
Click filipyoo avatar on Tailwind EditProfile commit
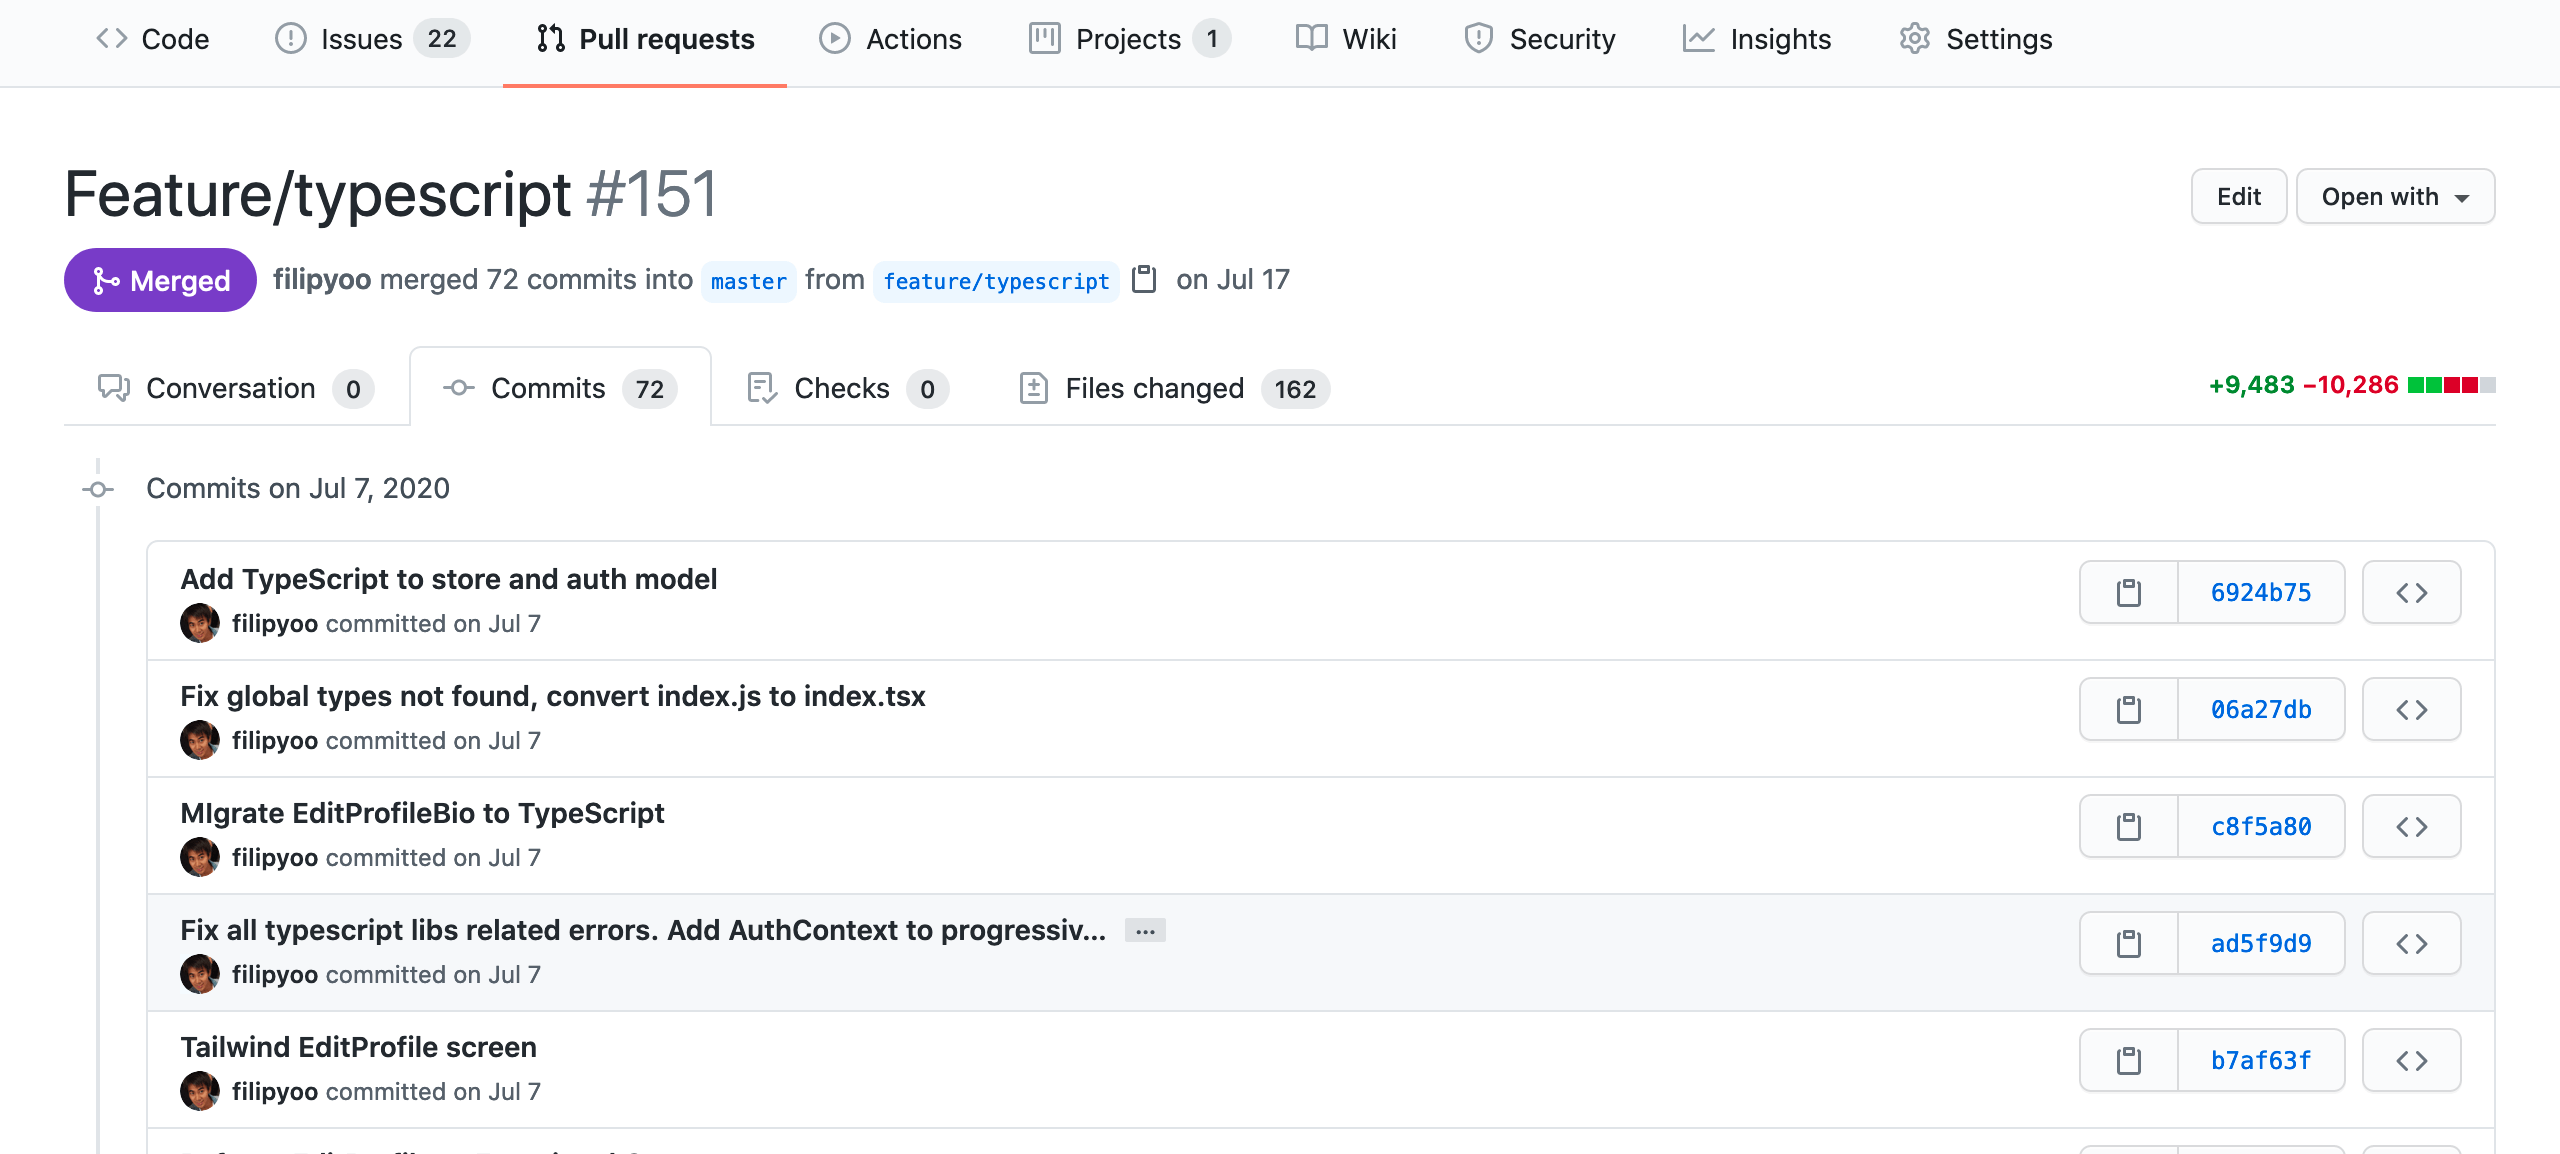(x=200, y=1091)
